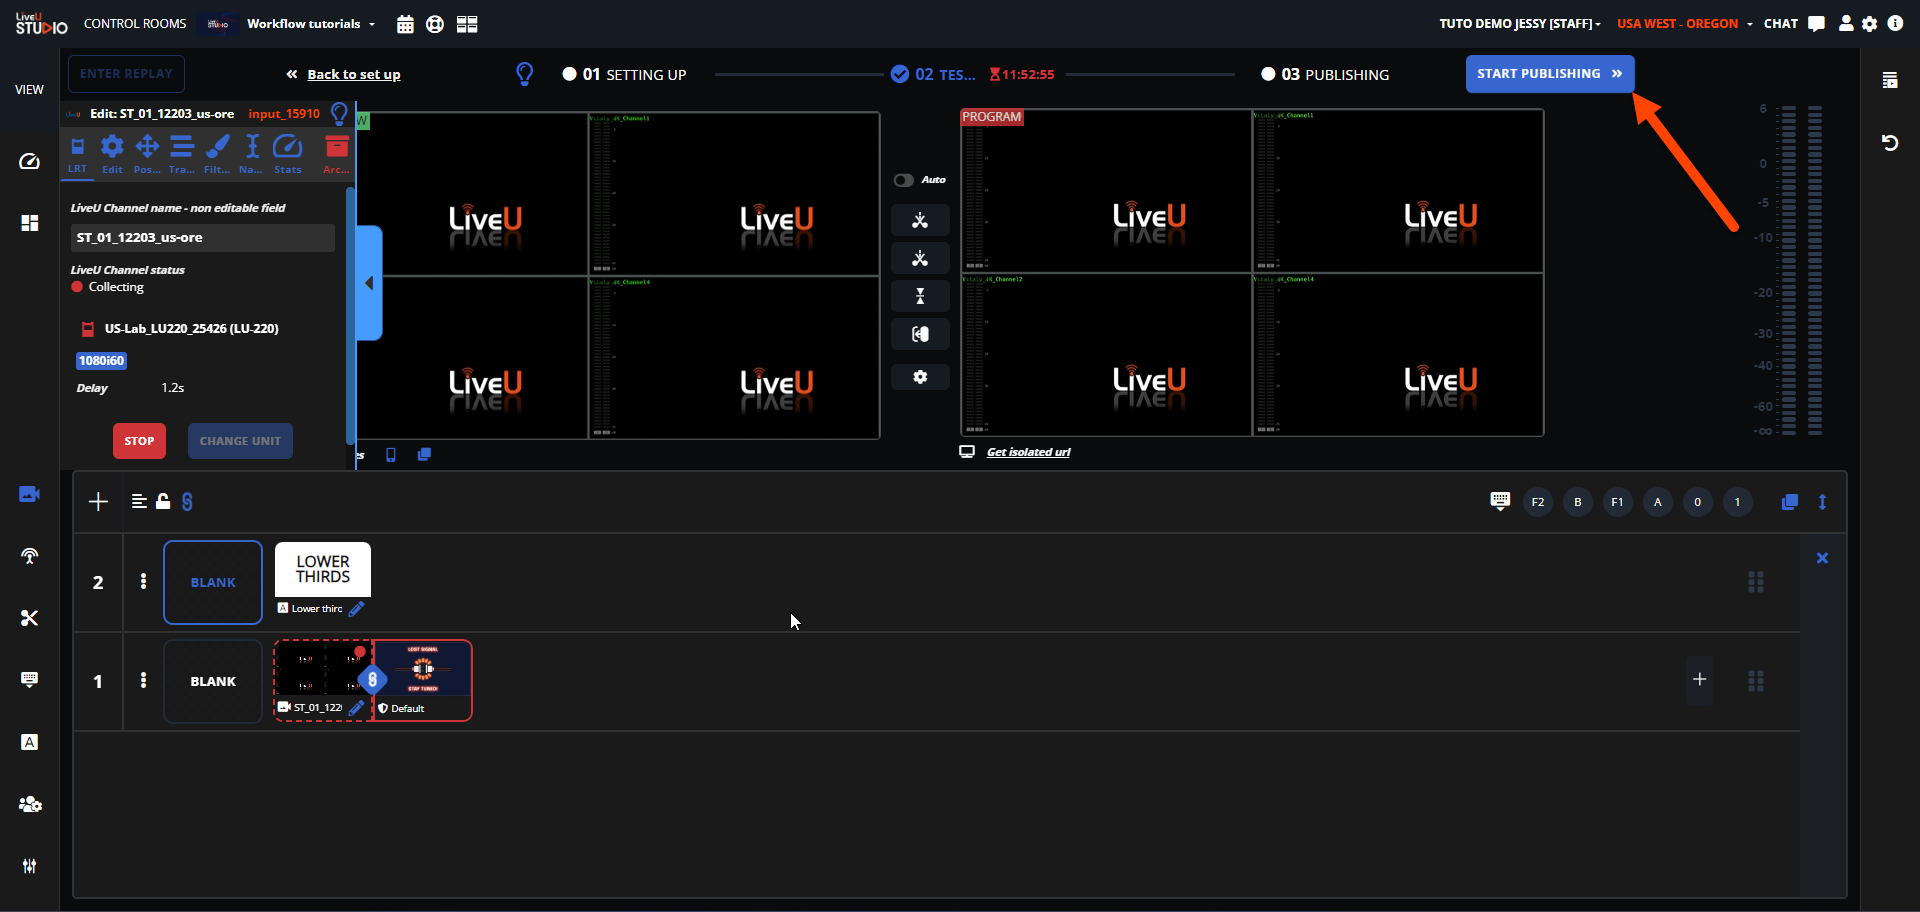Viewport: 1920px width, 912px height.
Task: Click the START PUBLISHING button
Action: click(x=1550, y=74)
